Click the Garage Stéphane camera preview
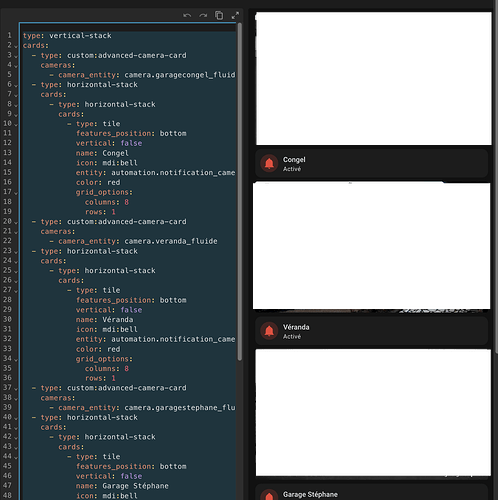 click(x=373, y=413)
